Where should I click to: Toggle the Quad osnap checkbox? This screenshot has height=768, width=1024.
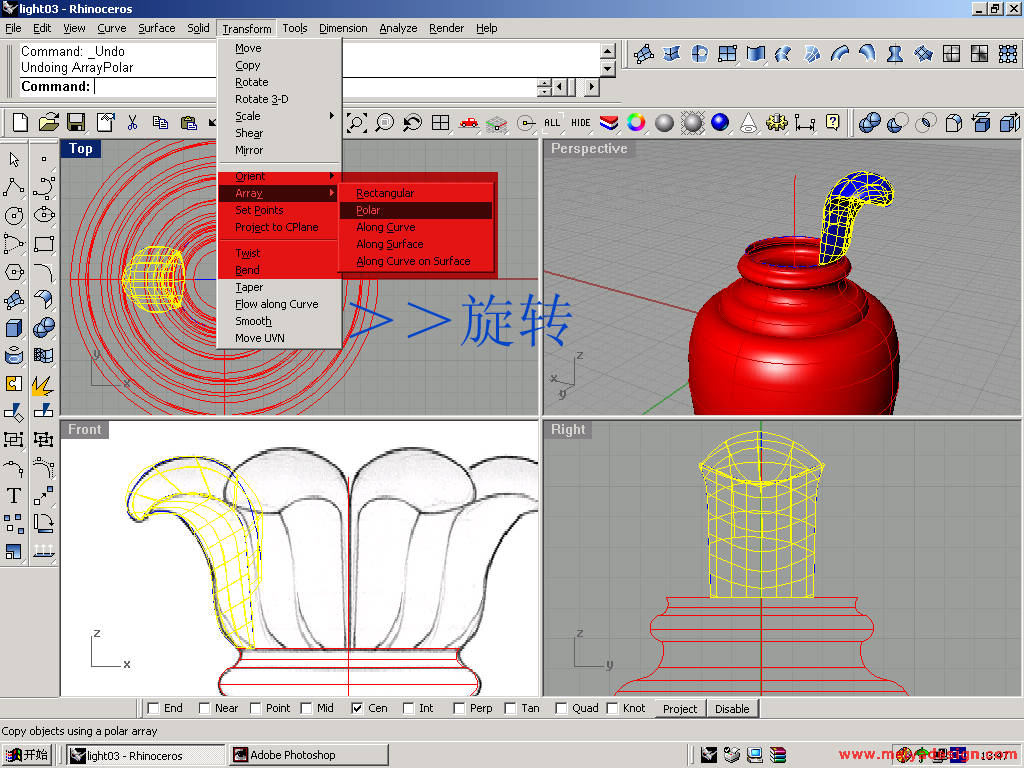[561, 708]
